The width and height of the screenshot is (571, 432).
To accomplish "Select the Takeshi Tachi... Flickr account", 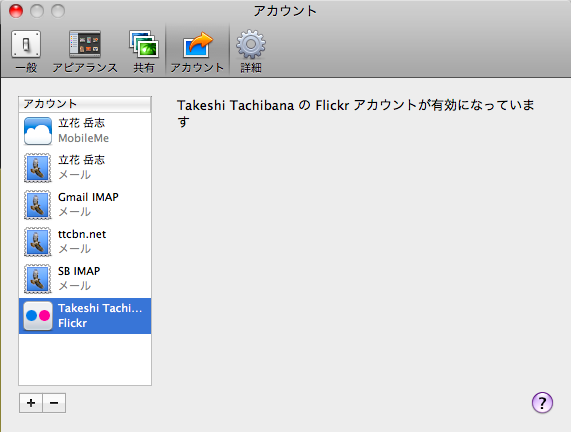I will (85, 316).
